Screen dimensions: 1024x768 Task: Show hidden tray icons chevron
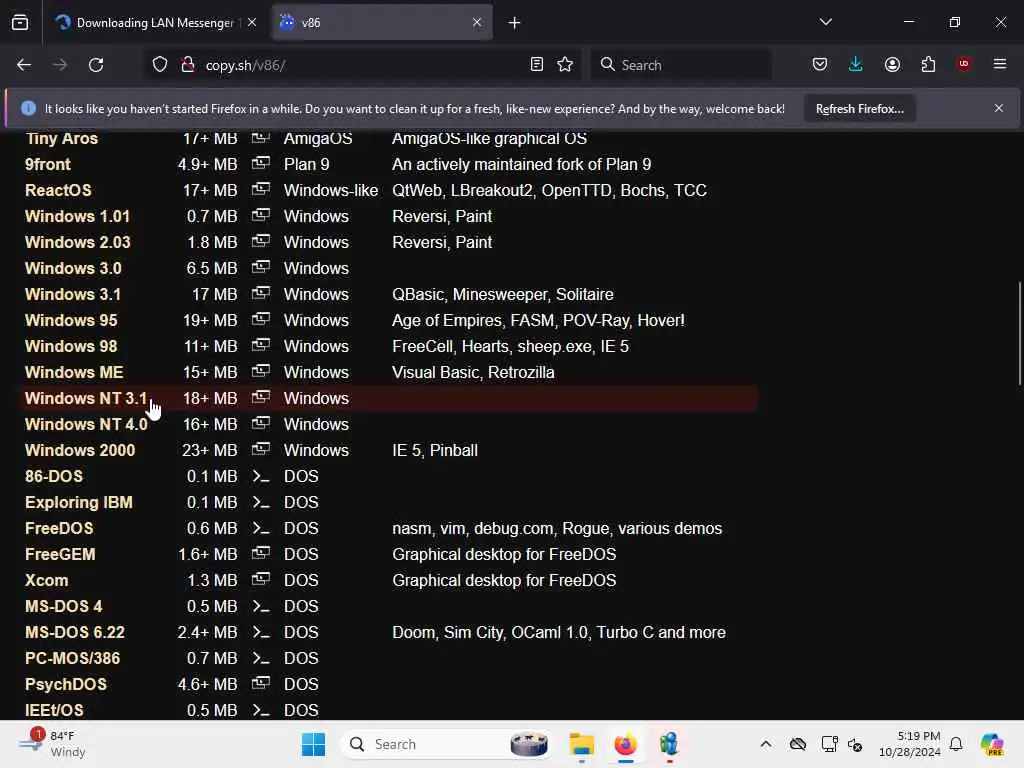766,744
